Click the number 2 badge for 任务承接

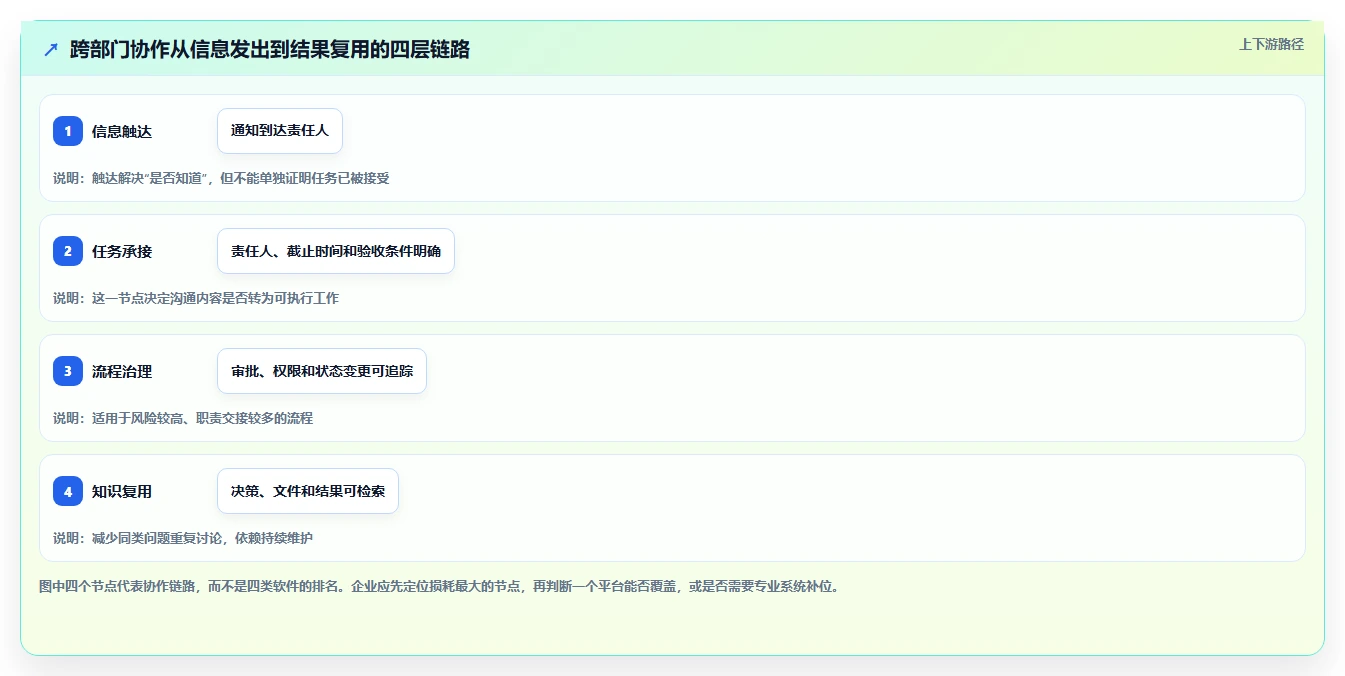(68, 251)
